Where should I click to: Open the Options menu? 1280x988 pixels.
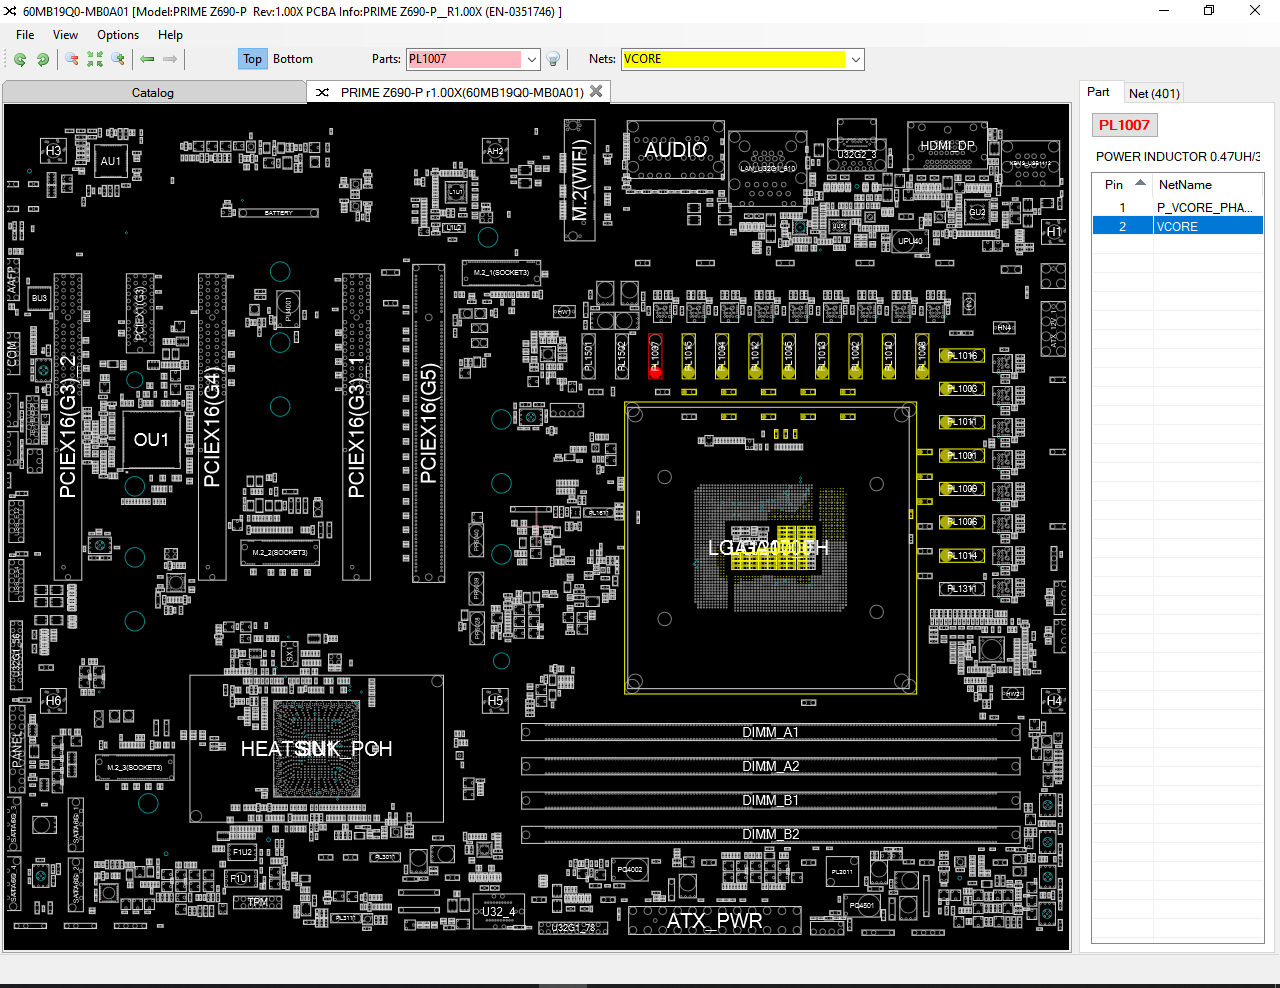point(118,34)
